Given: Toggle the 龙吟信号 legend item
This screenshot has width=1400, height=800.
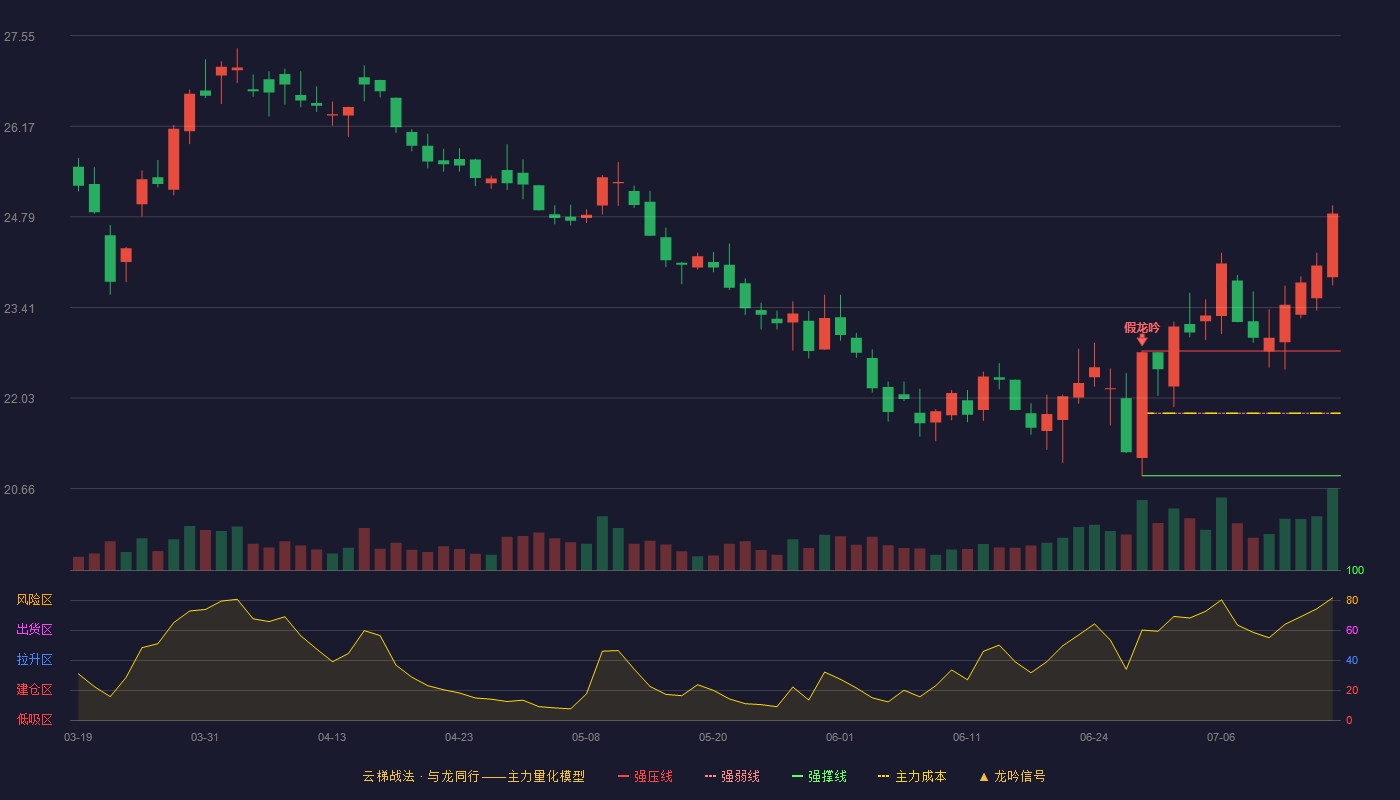Looking at the screenshot, I should pyautogui.click(x=1012, y=776).
